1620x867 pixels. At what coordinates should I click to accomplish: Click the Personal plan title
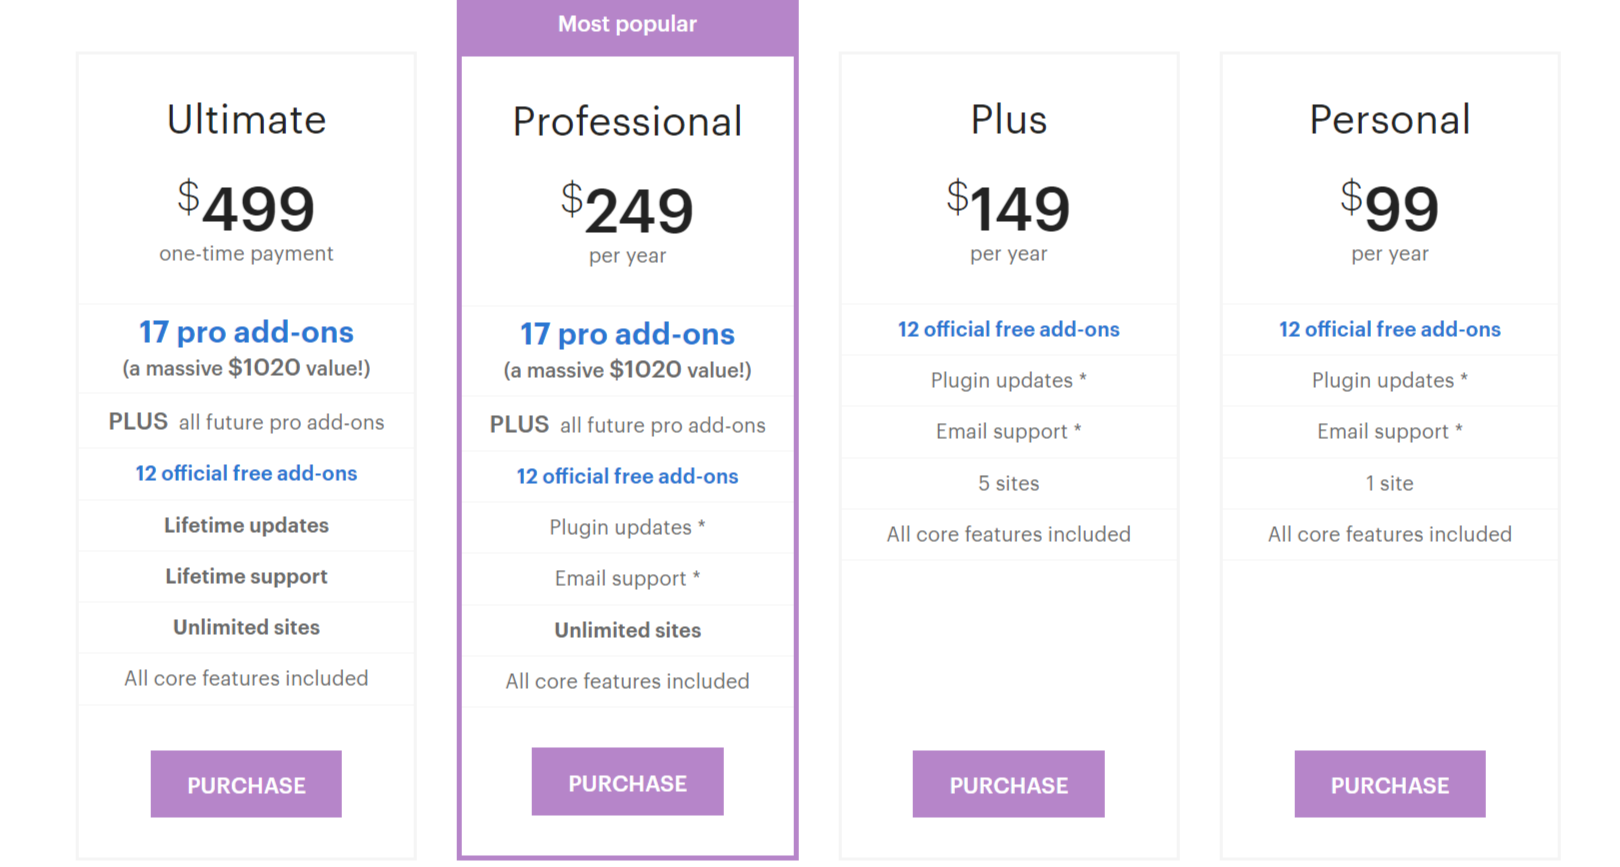1389,119
